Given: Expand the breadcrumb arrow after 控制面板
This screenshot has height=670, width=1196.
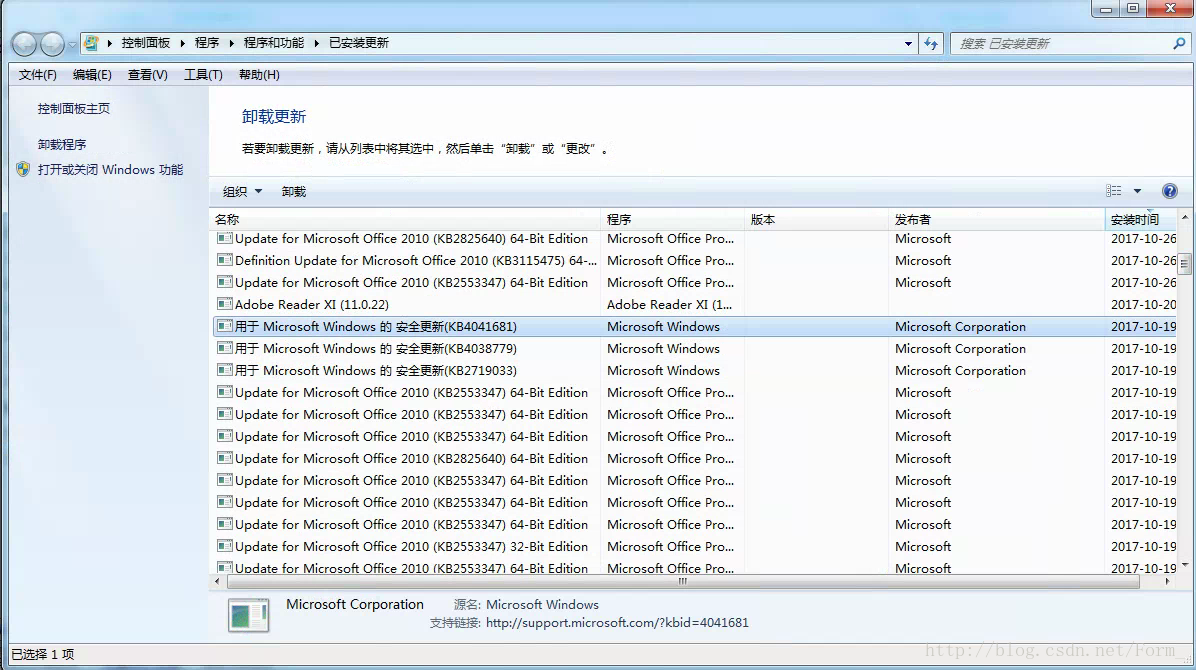Looking at the screenshot, I should click(x=183, y=43).
